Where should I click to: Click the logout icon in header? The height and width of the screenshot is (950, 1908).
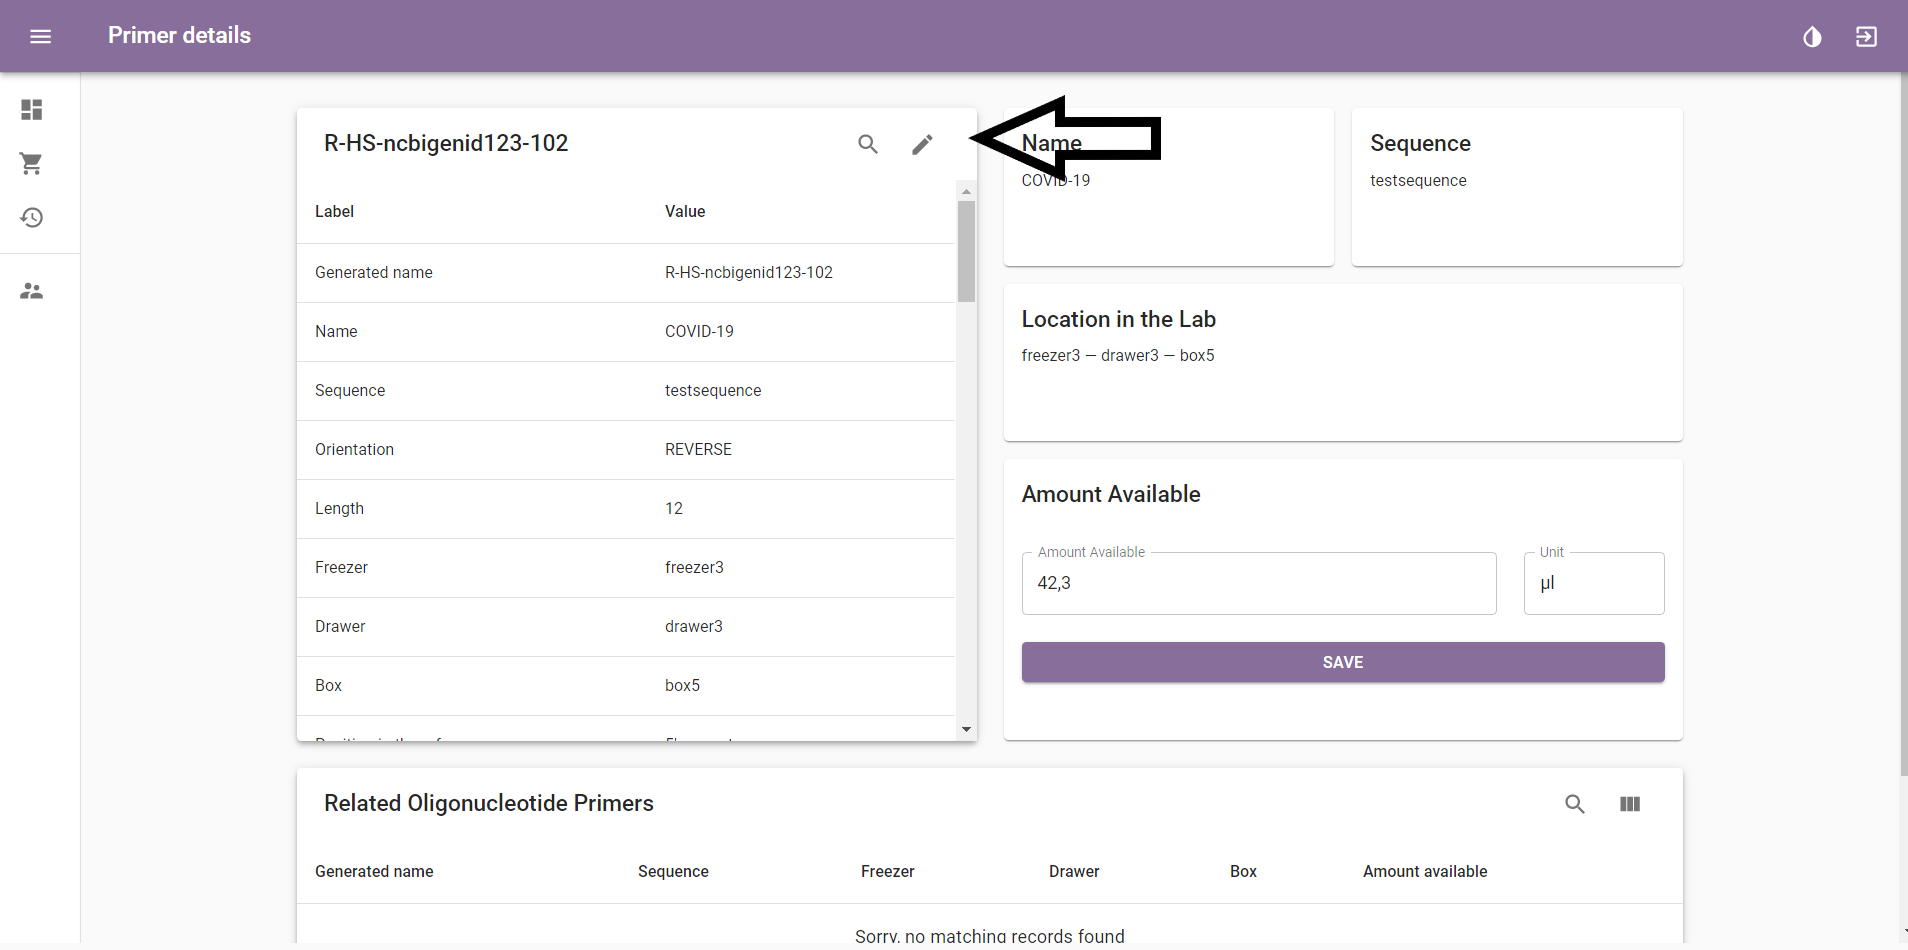point(1866,37)
